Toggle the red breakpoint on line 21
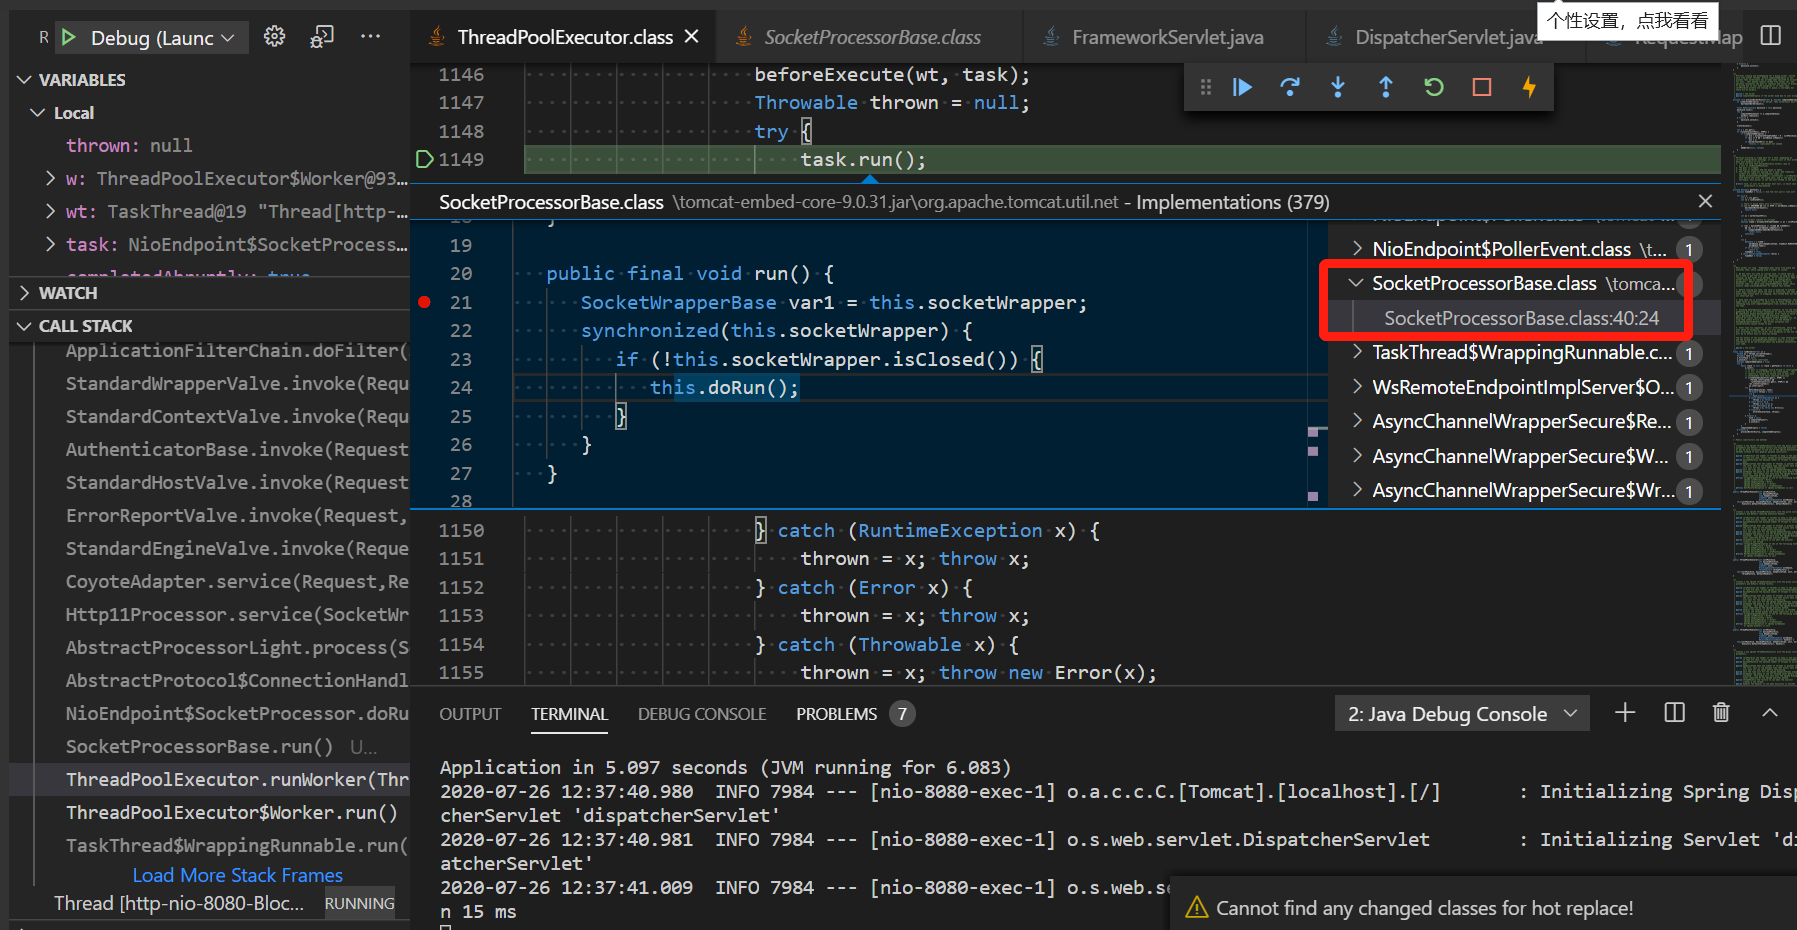This screenshot has height=930, width=1797. coord(424,301)
